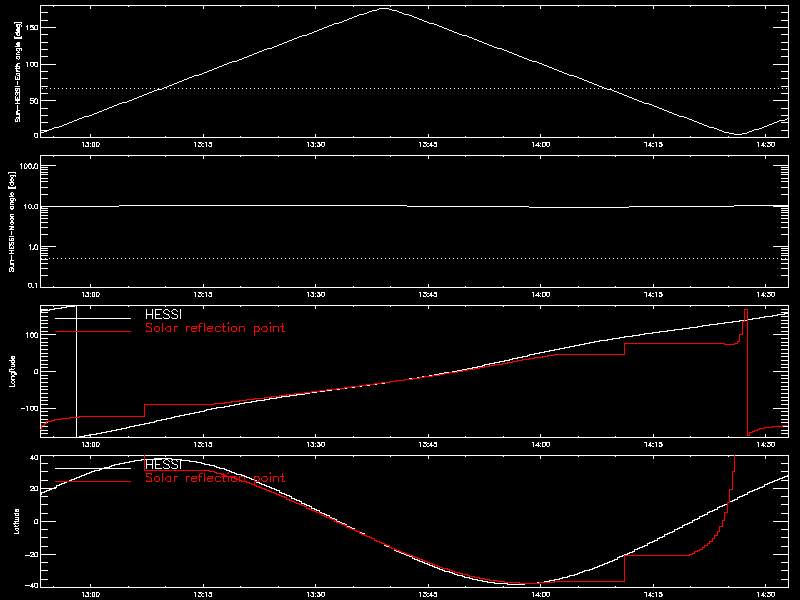The width and height of the screenshot is (800, 600).
Task: Click the Sun-HESSI-Earth angle [deg] axis title
Action: click(x=18, y=72)
